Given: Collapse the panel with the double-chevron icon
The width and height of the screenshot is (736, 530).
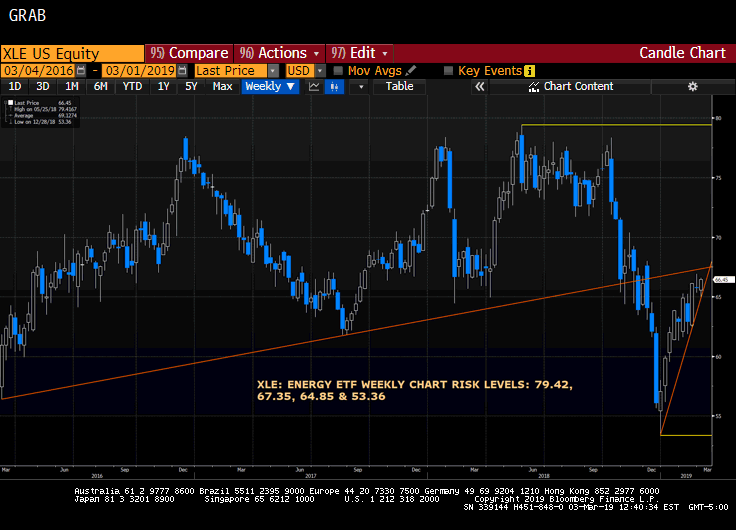Looking at the screenshot, I should (479, 86).
